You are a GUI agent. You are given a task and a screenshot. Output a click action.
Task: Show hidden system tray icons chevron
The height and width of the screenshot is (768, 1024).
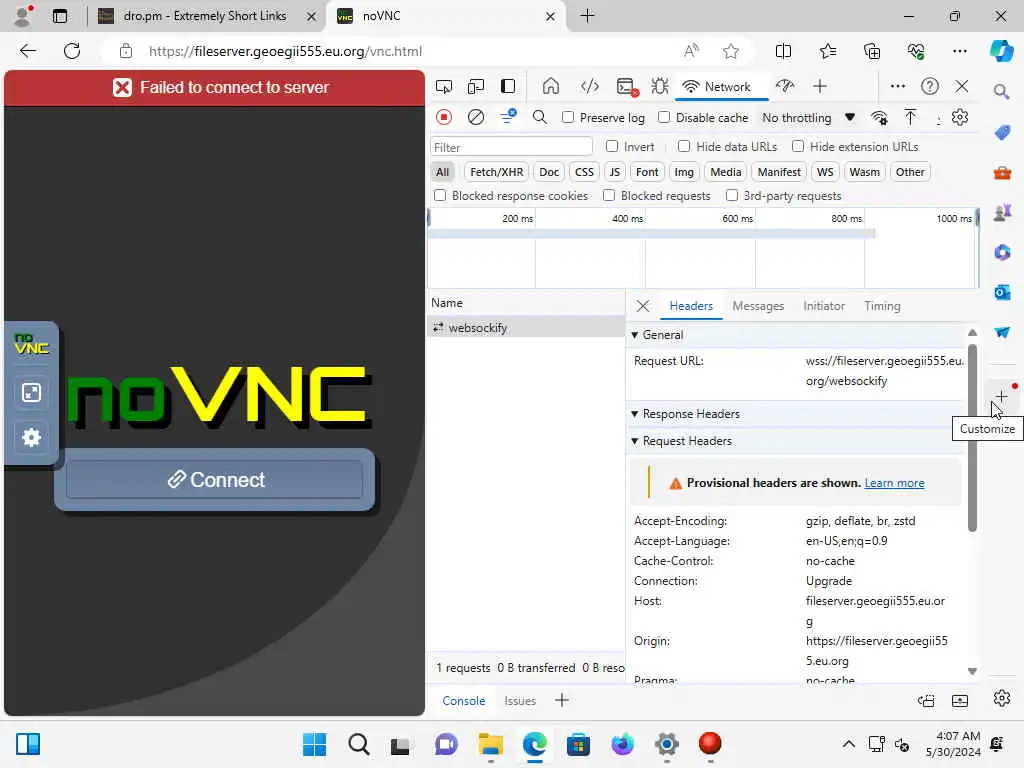pyautogui.click(x=848, y=744)
